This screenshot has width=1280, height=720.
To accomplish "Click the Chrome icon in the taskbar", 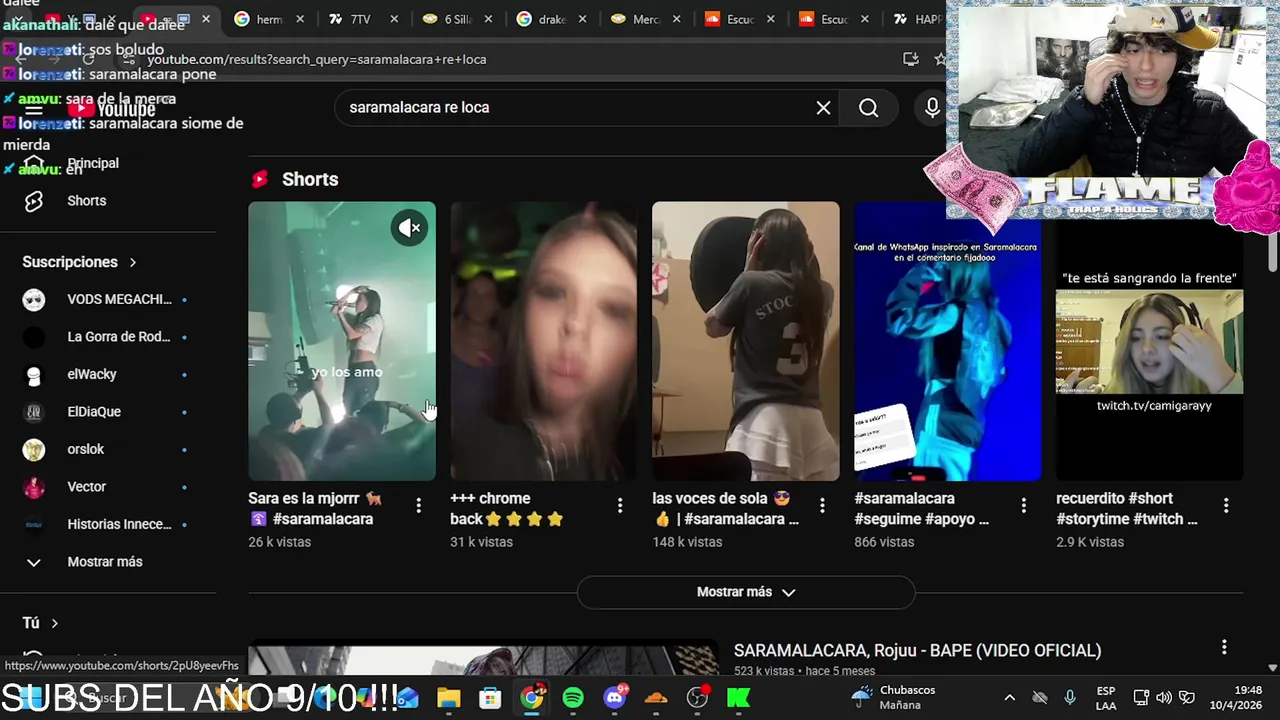I will click(x=532, y=698).
